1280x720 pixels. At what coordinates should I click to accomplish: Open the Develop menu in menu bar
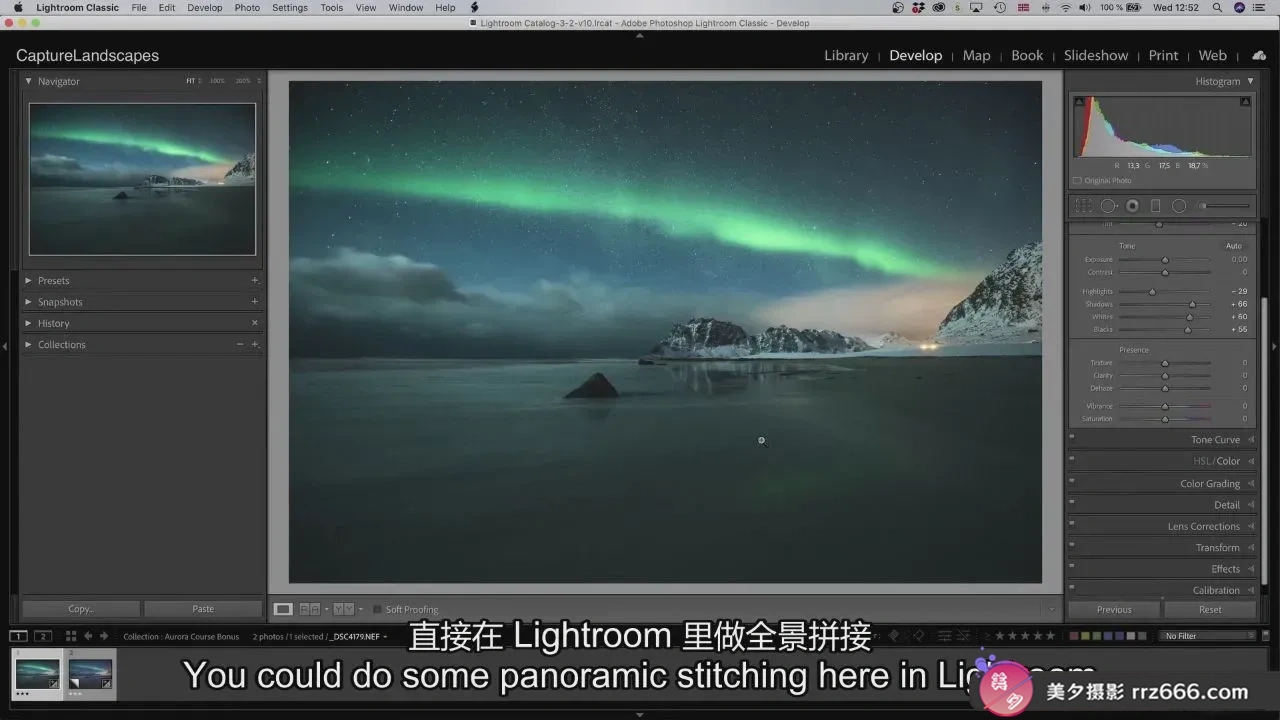click(x=205, y=8)
